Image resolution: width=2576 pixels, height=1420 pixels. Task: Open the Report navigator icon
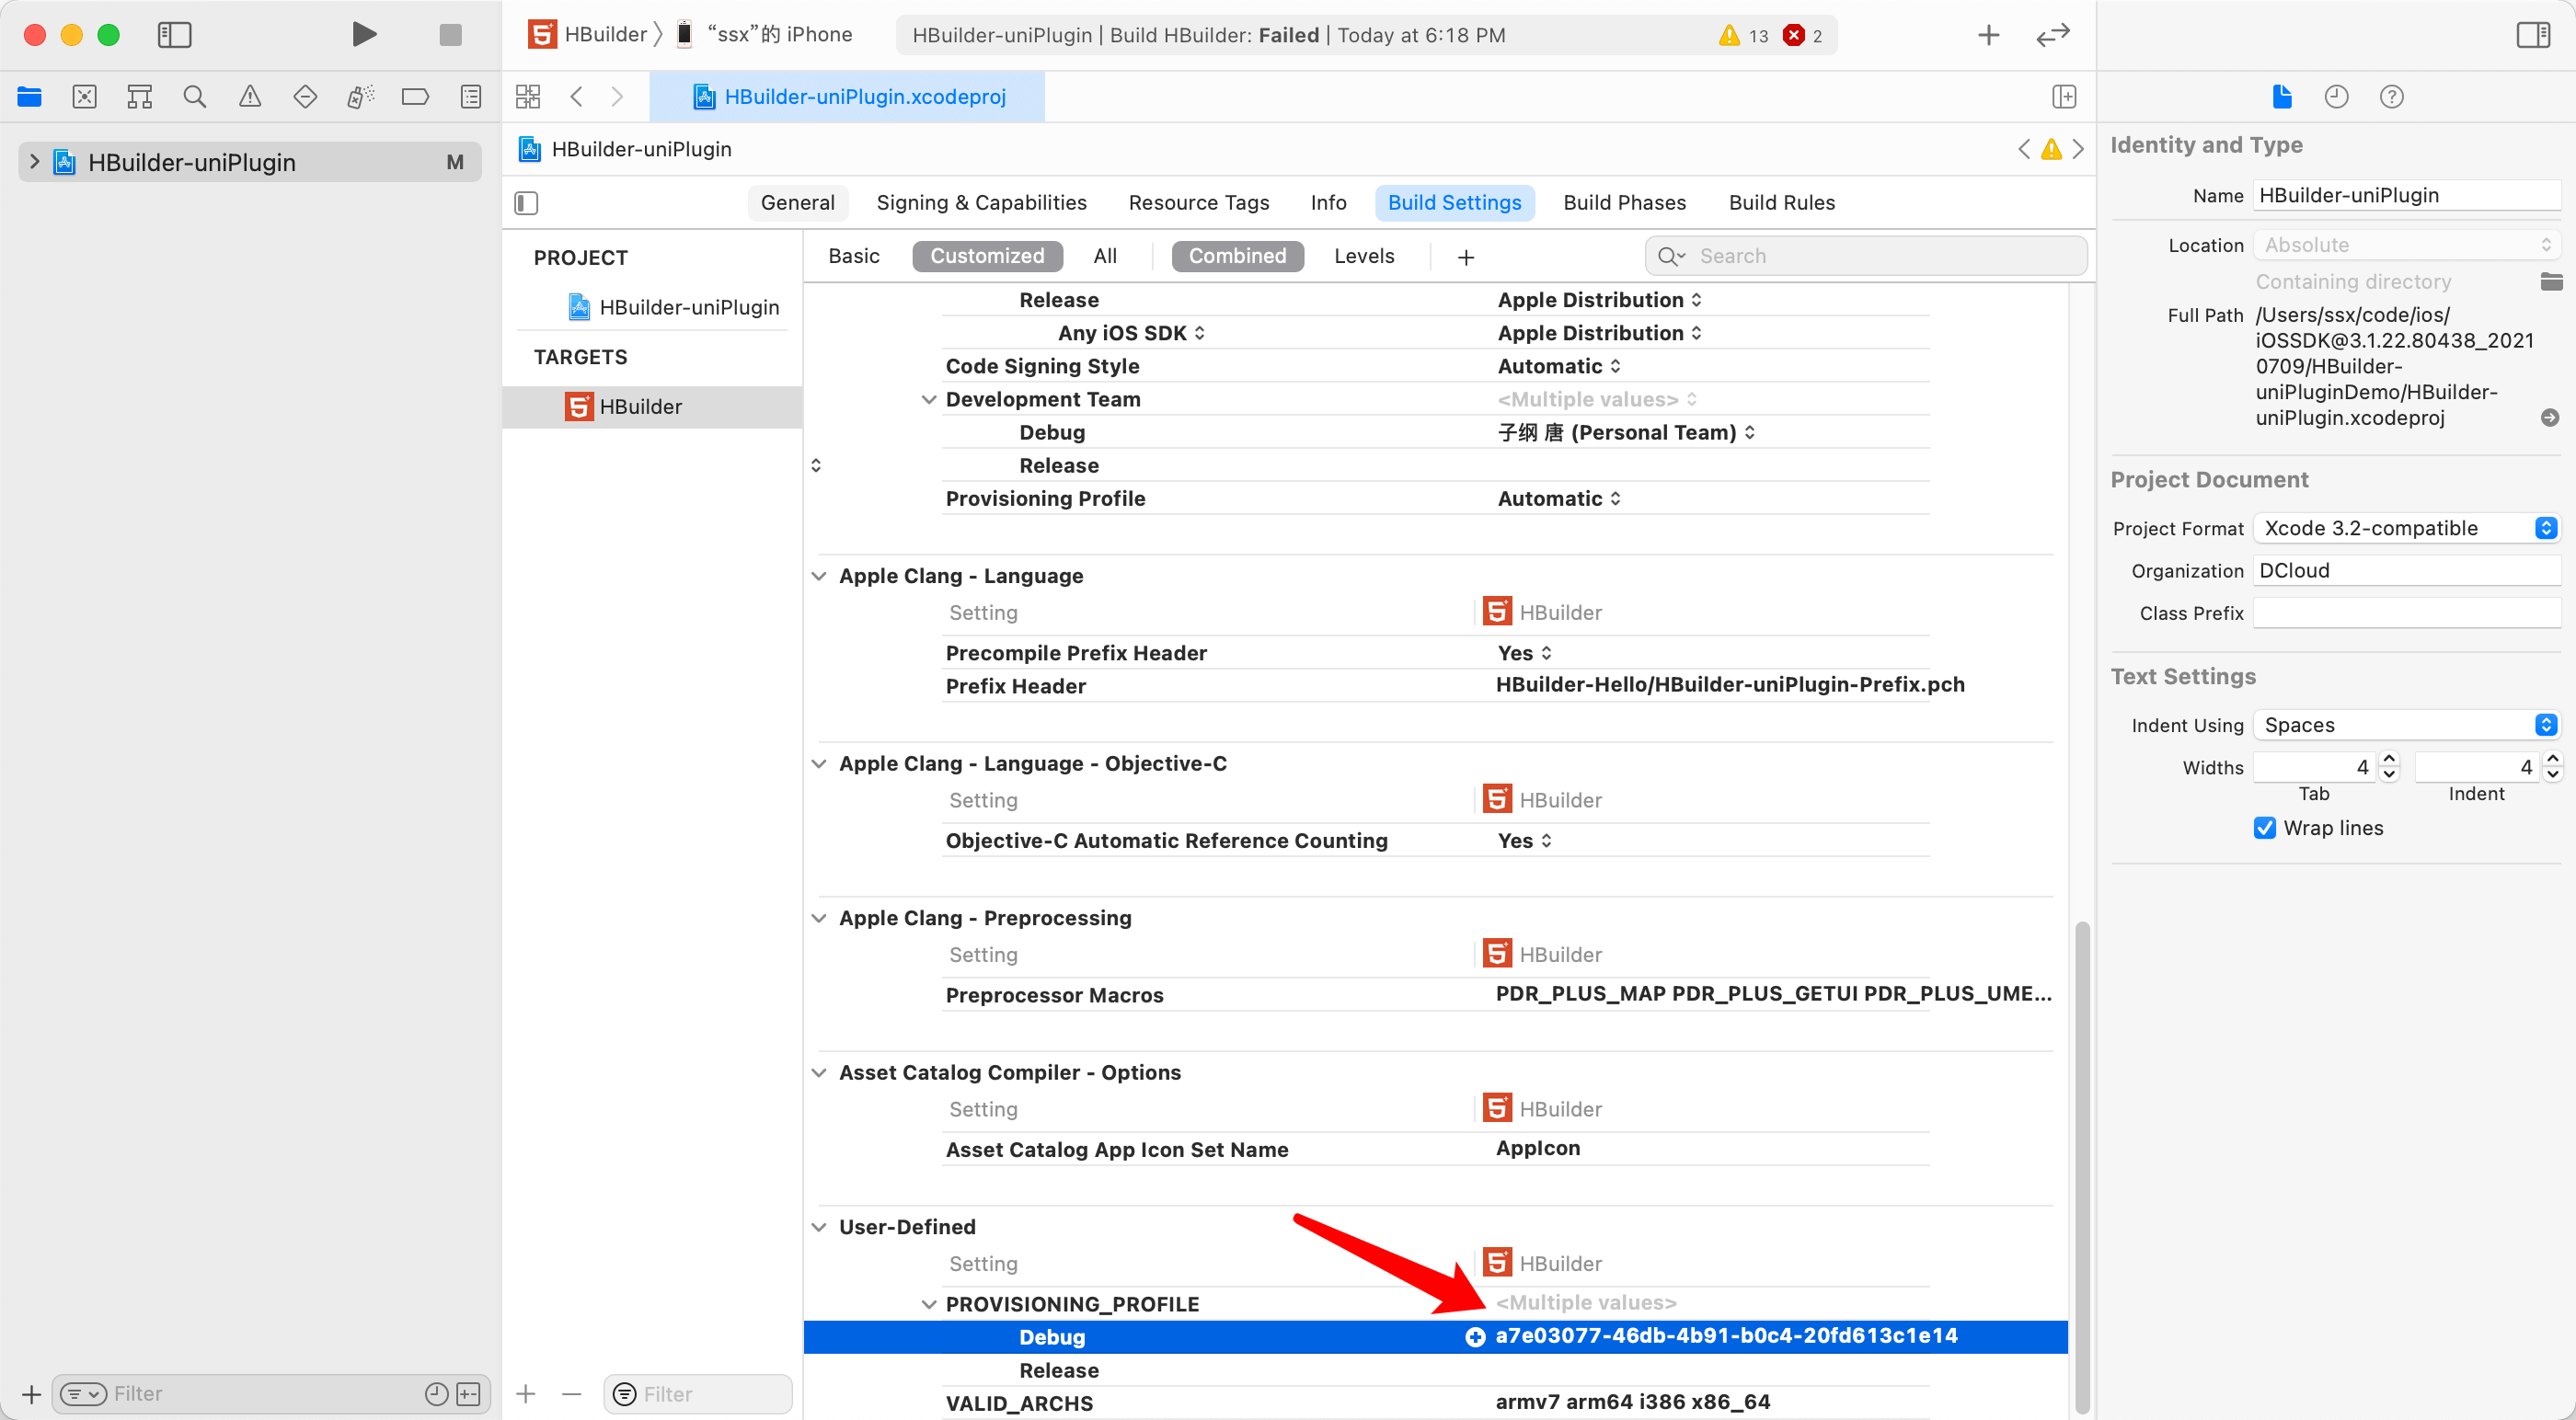(x=470, y=97)
